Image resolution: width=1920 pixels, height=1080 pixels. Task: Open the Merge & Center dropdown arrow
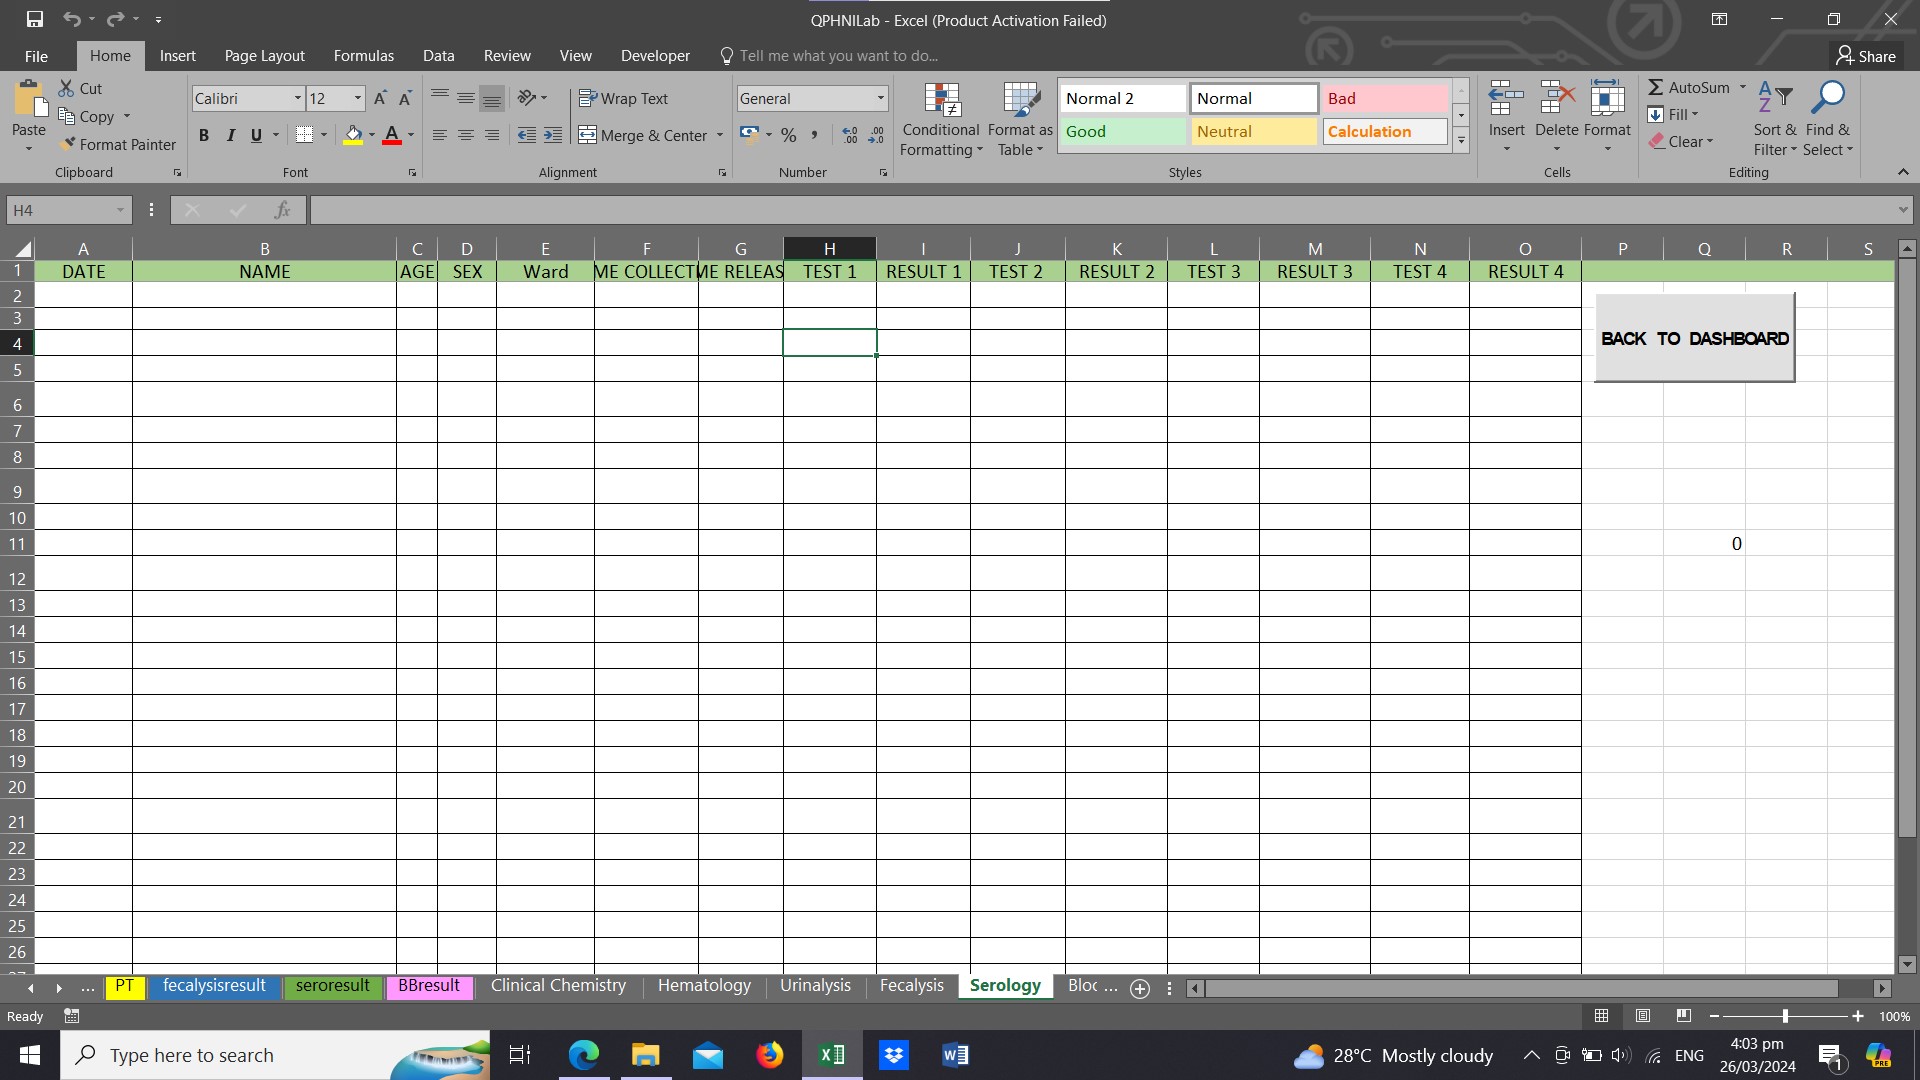[x=720, y=135]
